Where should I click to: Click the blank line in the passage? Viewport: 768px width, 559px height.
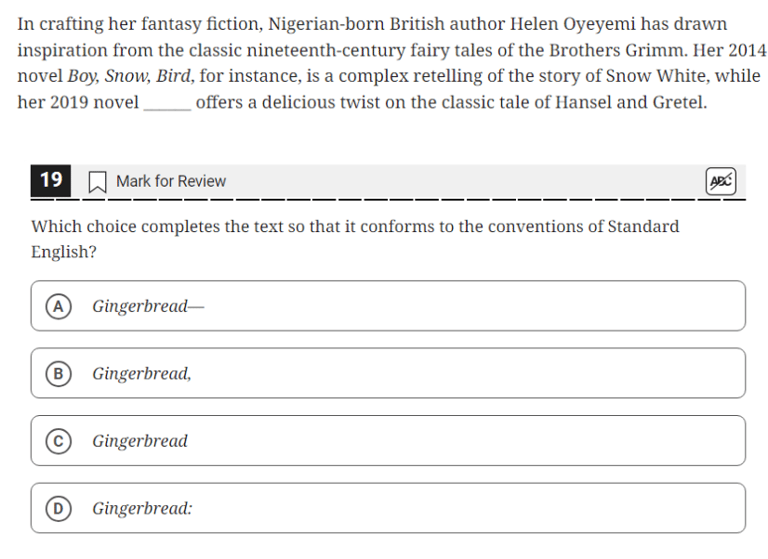tap(167, 103)
